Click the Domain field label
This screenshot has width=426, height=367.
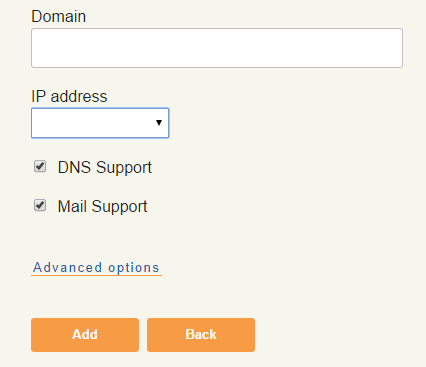[59, 16]
